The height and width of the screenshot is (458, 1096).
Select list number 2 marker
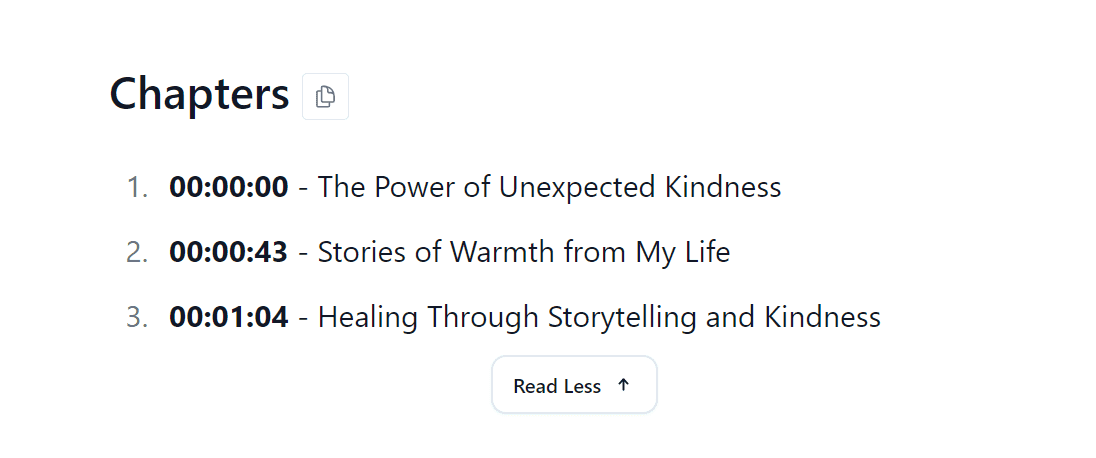click(x=137, y=252)
